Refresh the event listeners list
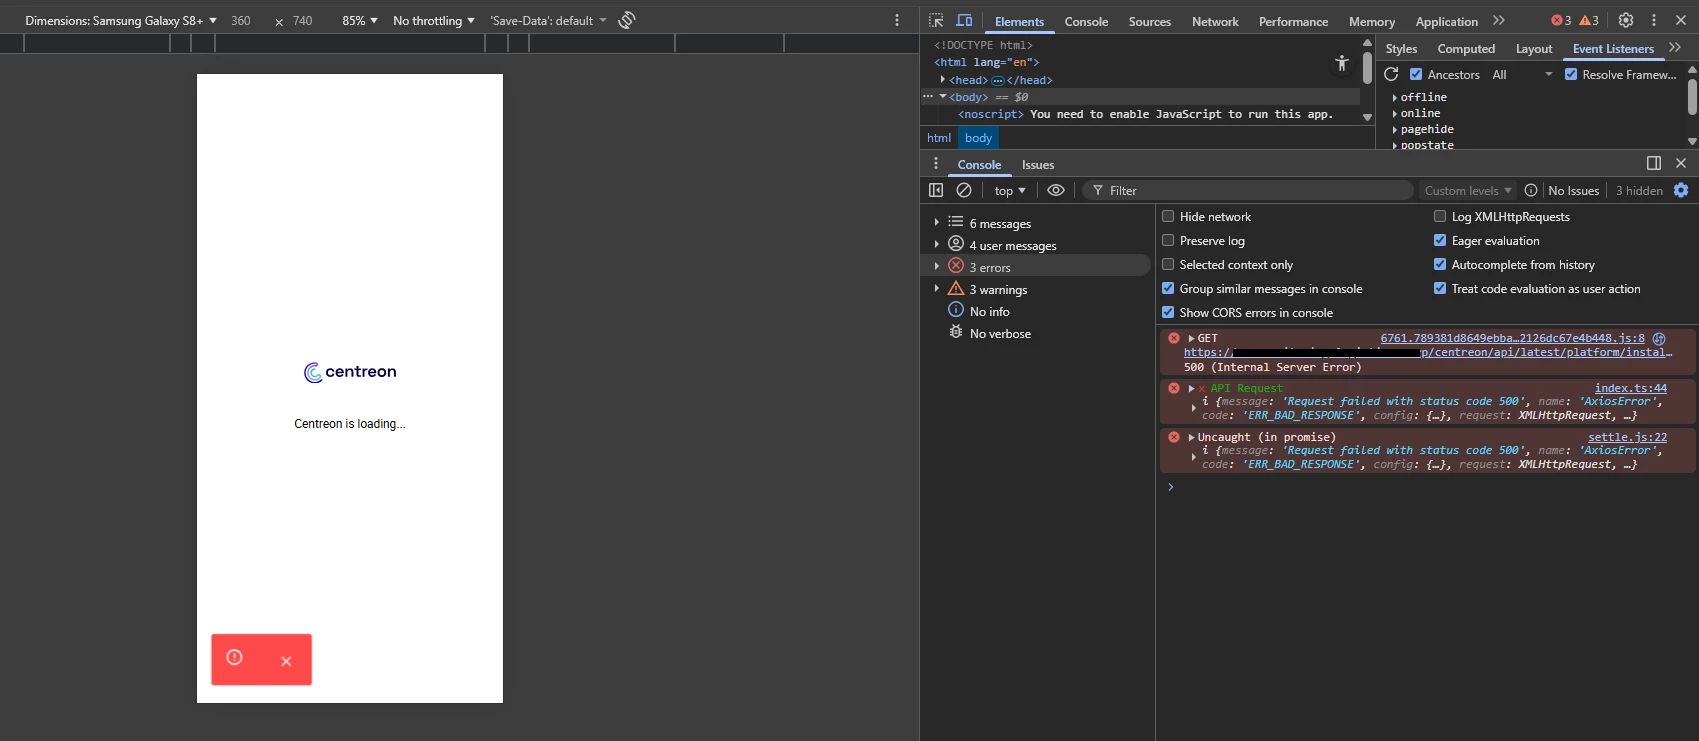 pos(1391,74)
